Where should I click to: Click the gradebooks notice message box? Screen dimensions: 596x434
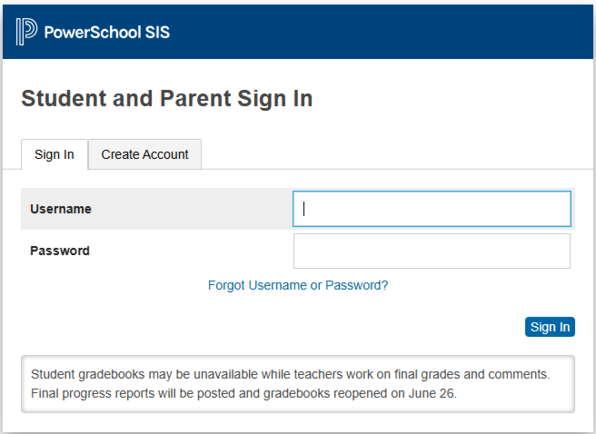[298, 384]
